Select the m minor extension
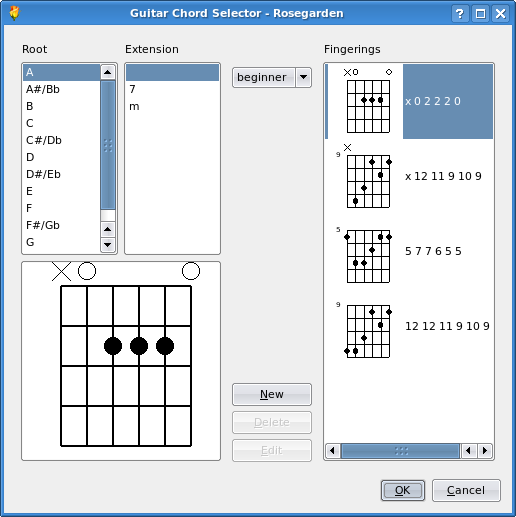The image size is (516, 517). [x=172, y=106]
